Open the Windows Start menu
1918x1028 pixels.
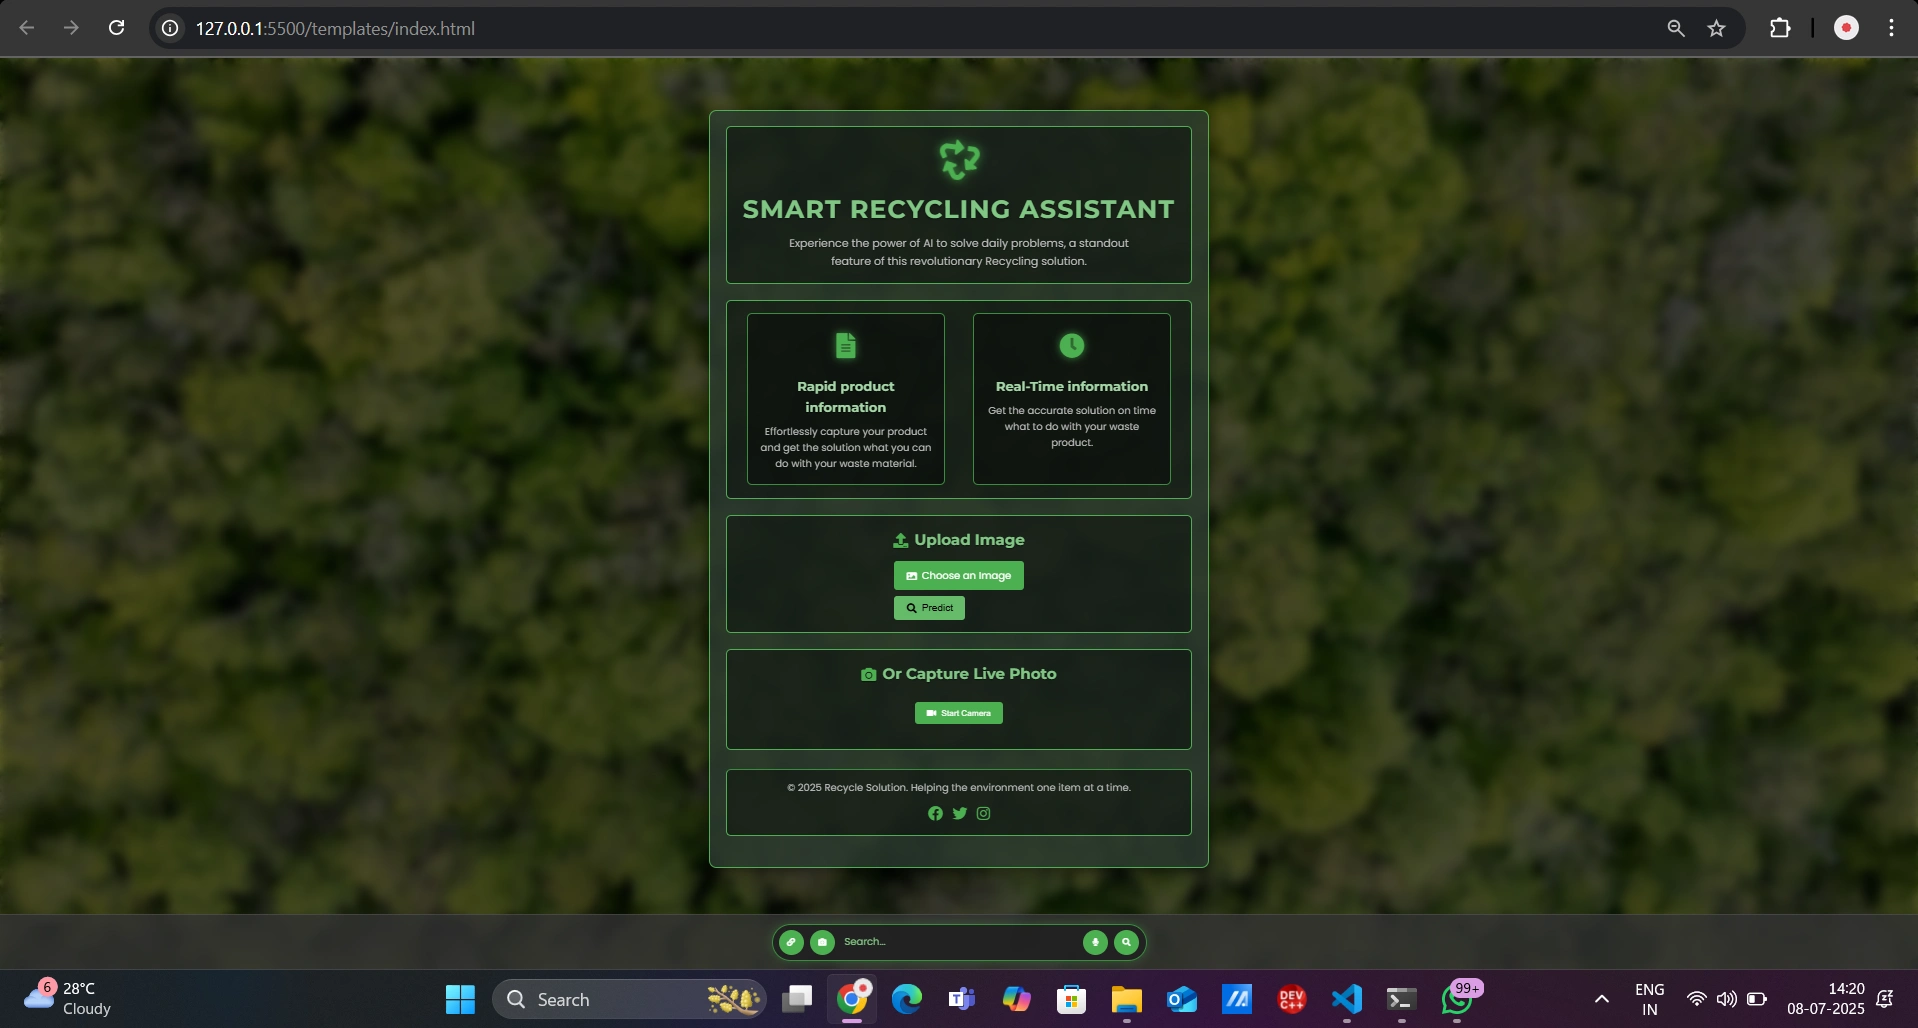point(460,999)
